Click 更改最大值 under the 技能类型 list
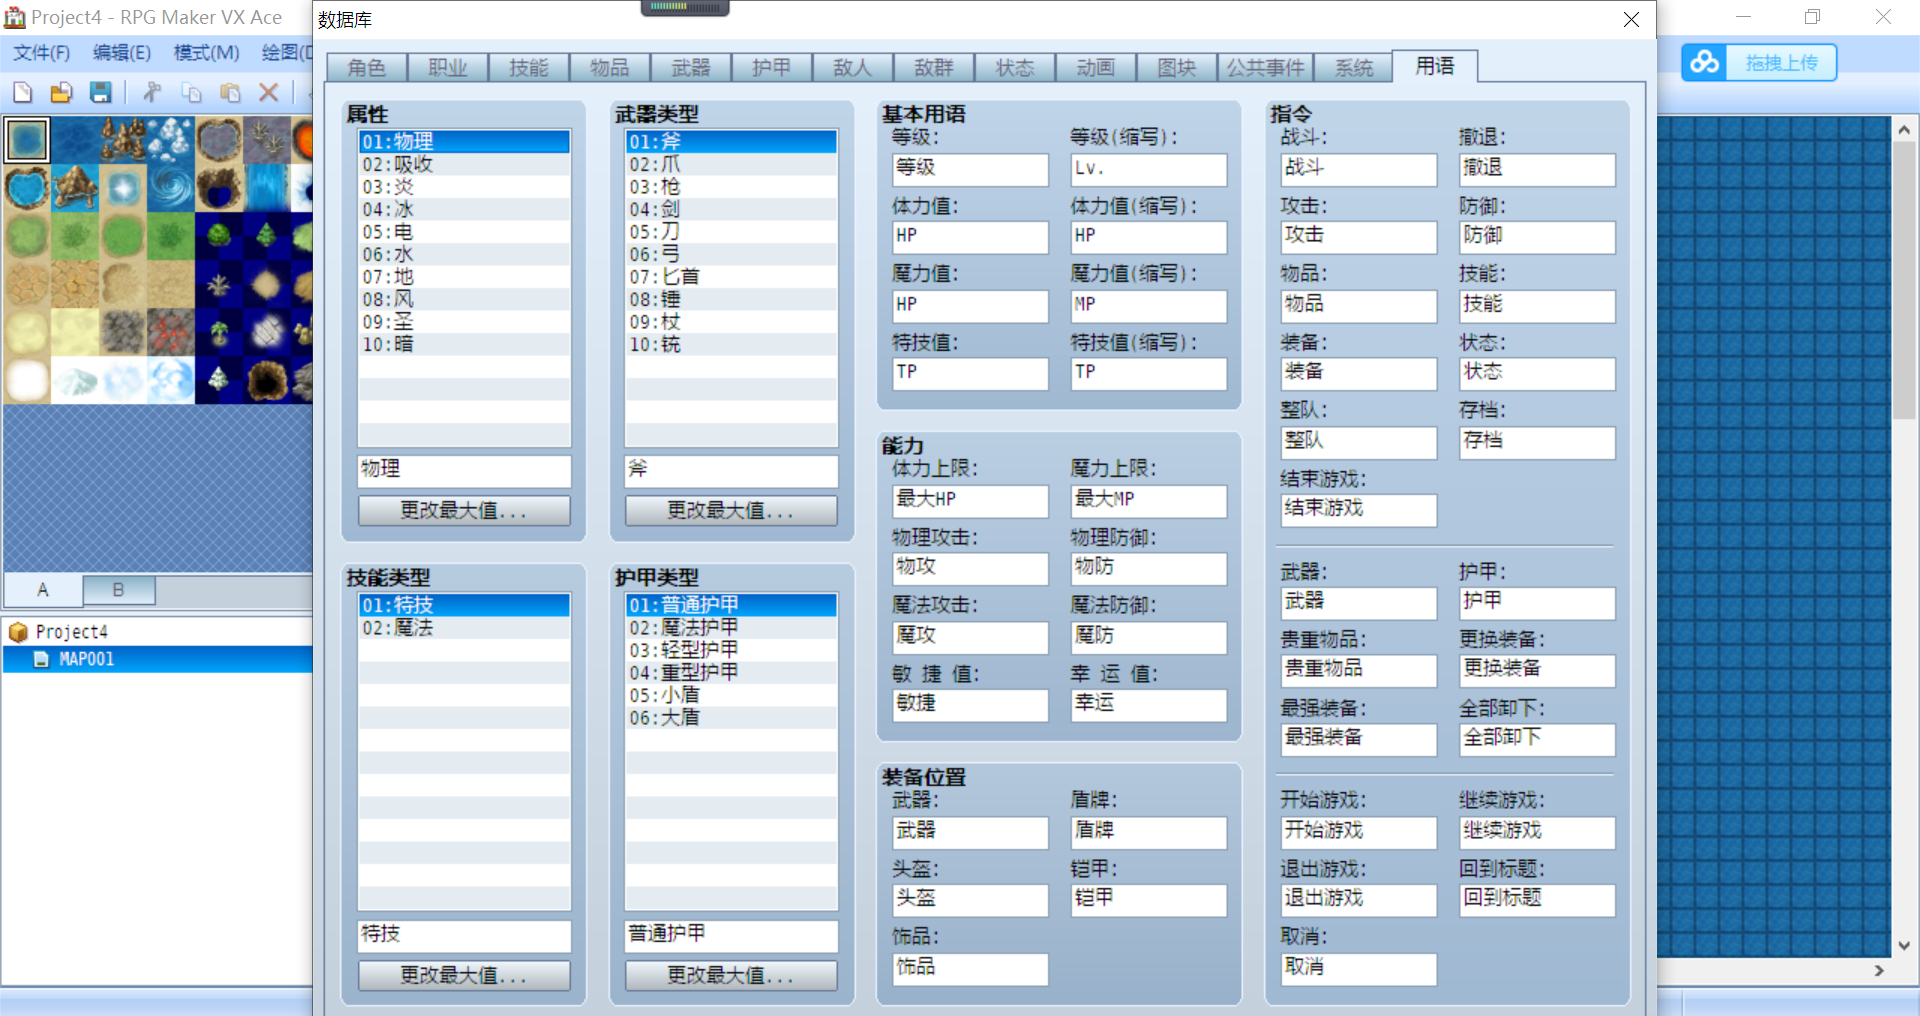The width and height of the screenshot is (1920, 1016). coord(464,975)
